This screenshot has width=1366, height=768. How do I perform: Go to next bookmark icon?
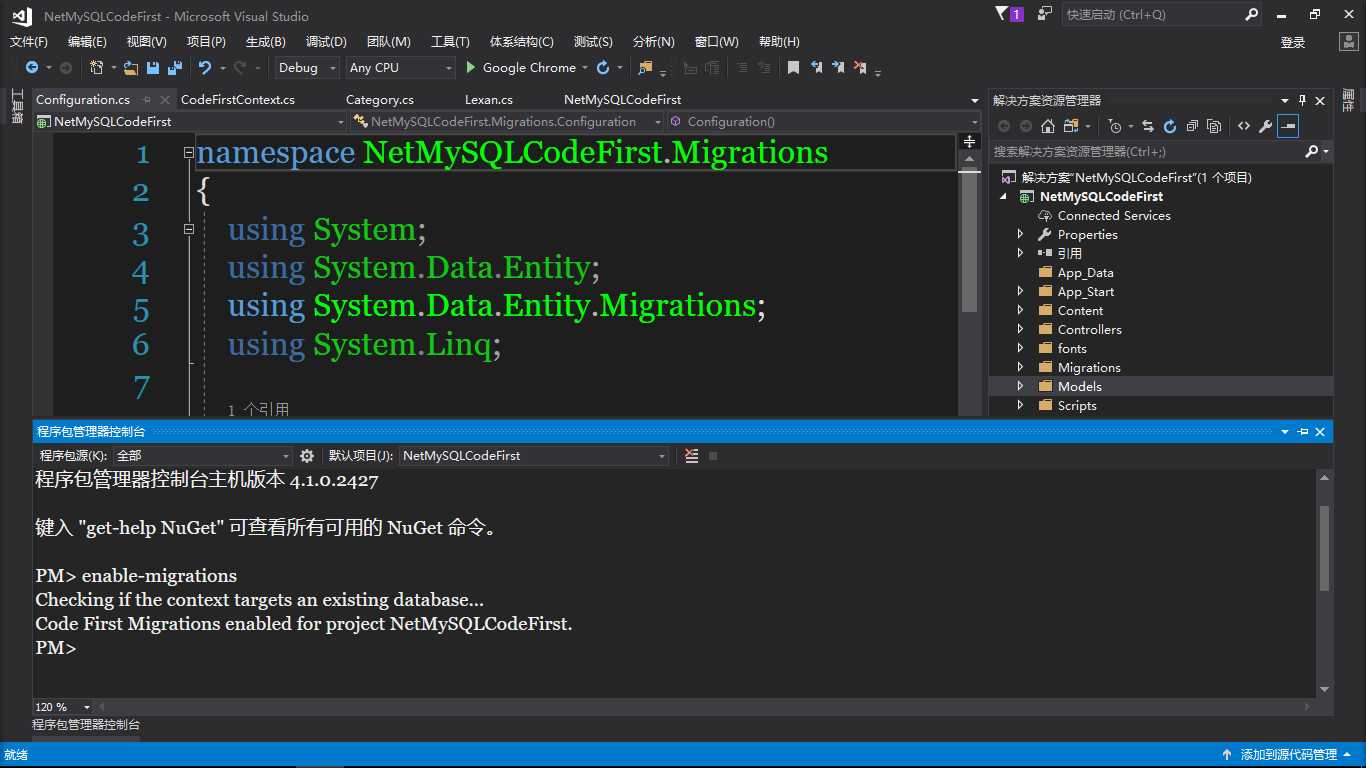(x=838, y=67)
